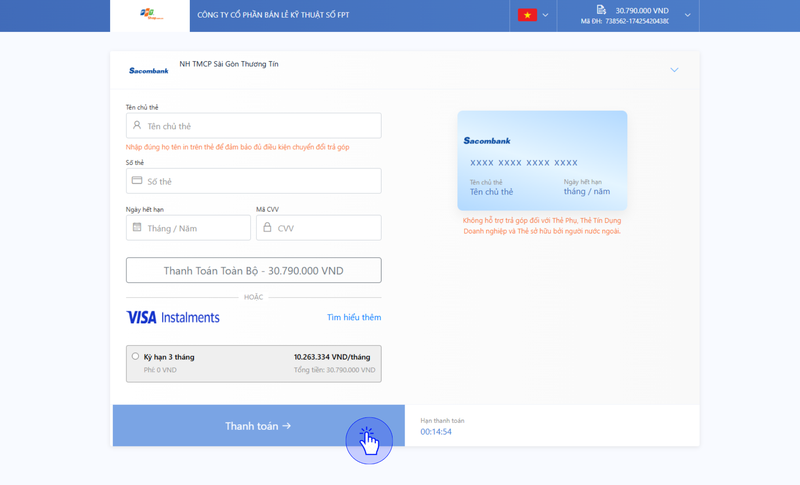Image resolution: width=800 pixels, height=485 pixels.
Task: Click the Tháng / Năm expiry field
Action: pyautogui.click(x=188, y=228)
